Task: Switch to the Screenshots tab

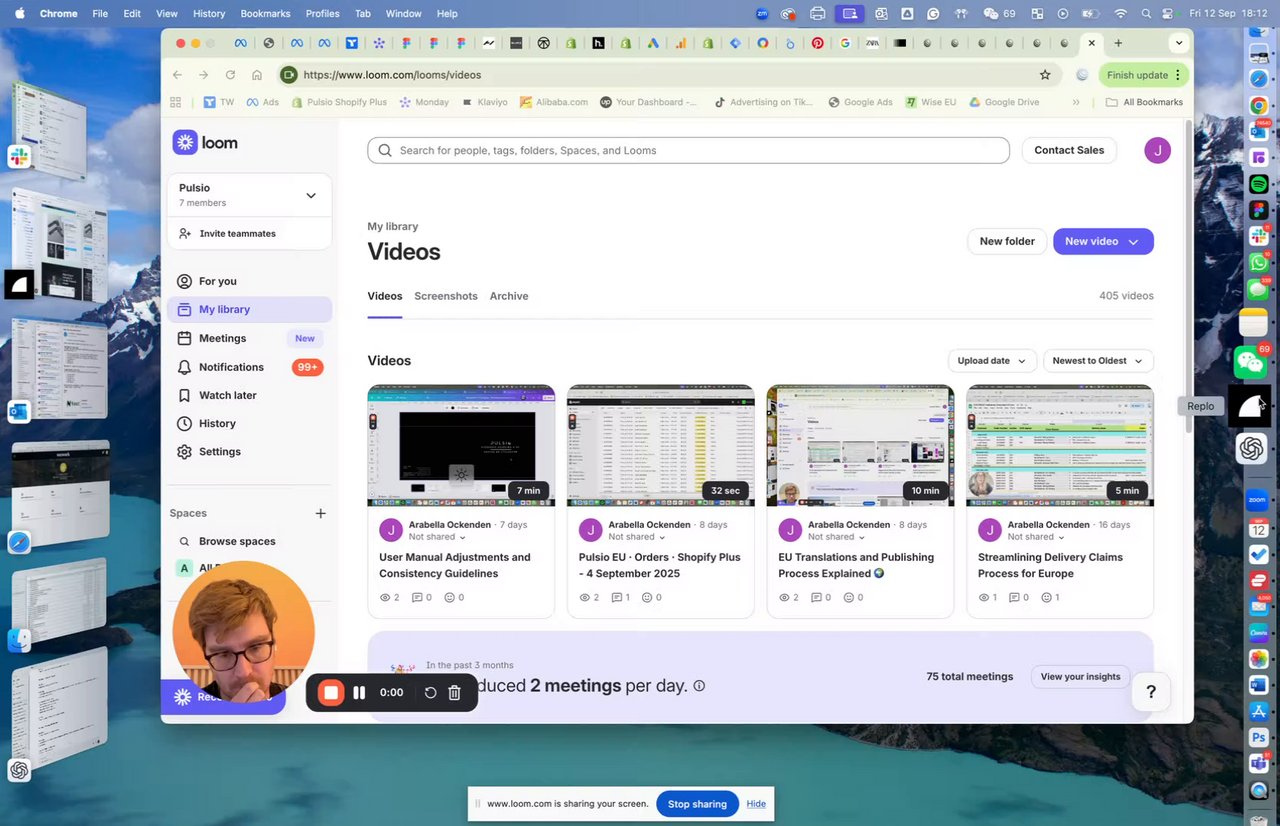Action: (446, 296)
